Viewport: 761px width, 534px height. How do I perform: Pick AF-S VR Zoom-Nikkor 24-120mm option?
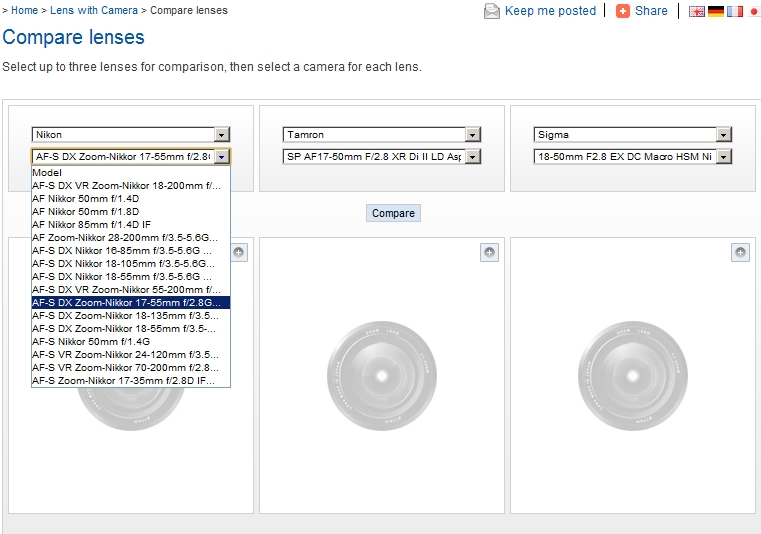point(131,355)
